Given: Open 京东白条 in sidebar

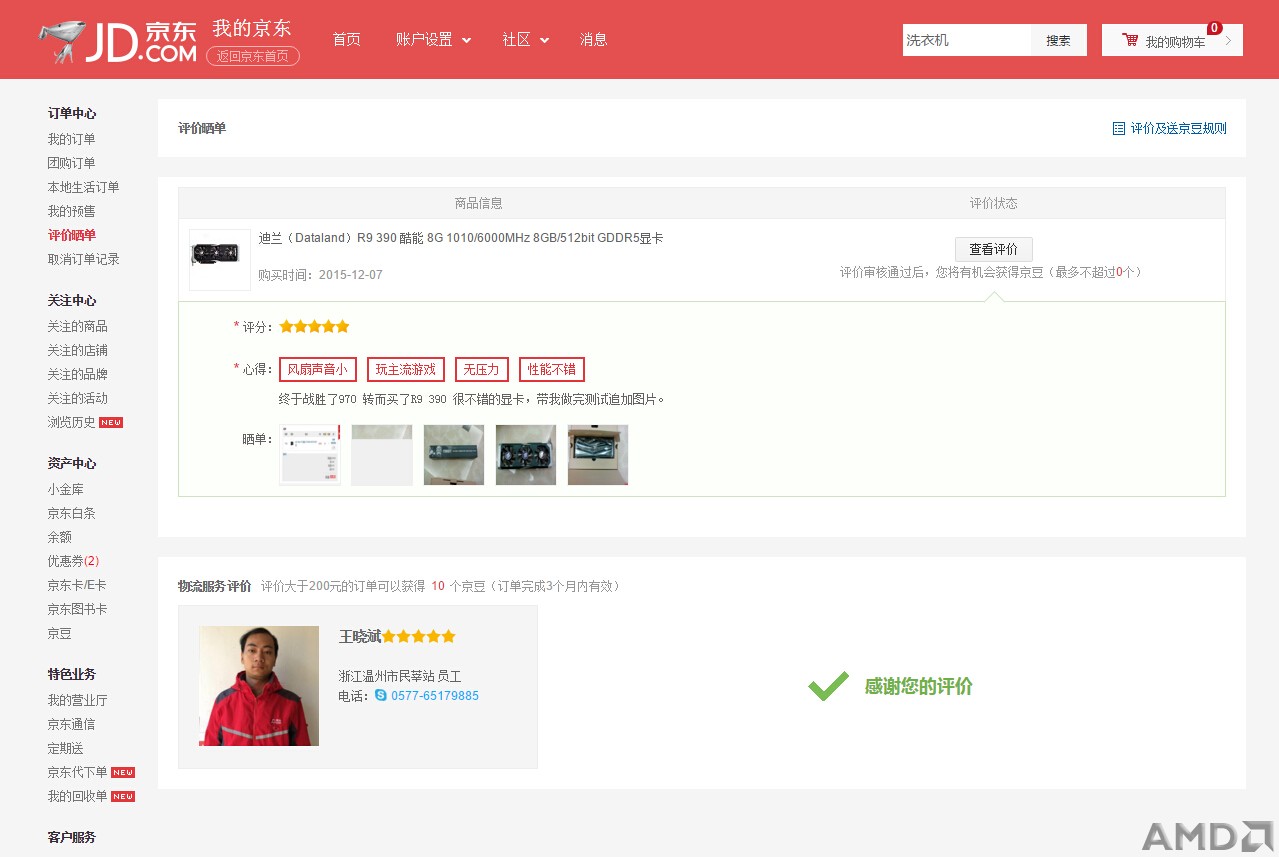Looking at the screenshot, I should coord(72,513).
